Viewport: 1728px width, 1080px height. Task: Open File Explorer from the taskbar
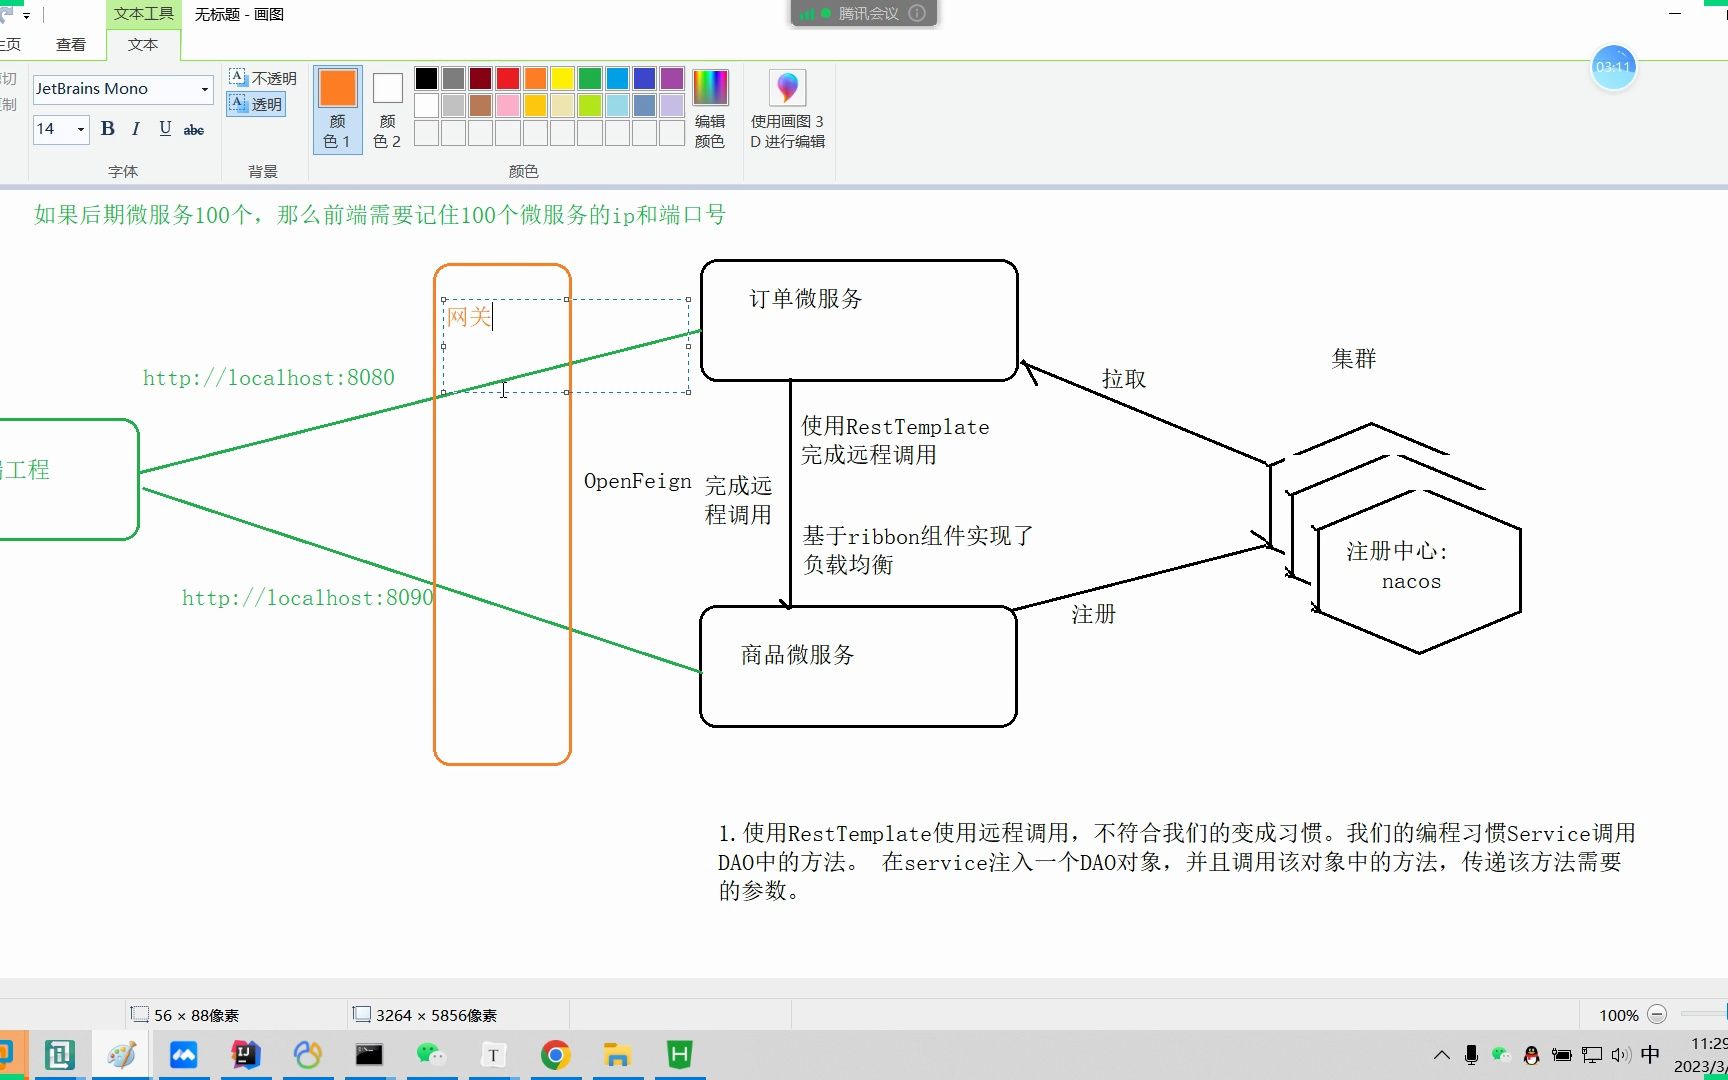pyautogui.click(x=617, y=1055)
